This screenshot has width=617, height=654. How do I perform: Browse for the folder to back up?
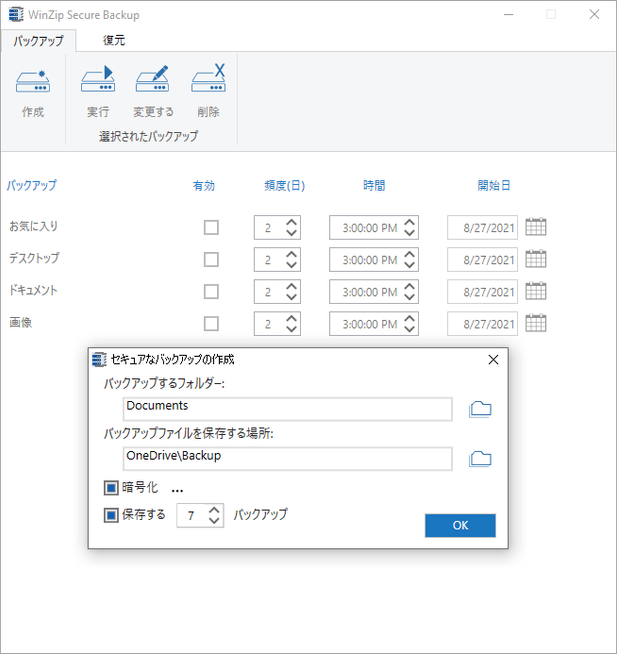pos(480,409)
